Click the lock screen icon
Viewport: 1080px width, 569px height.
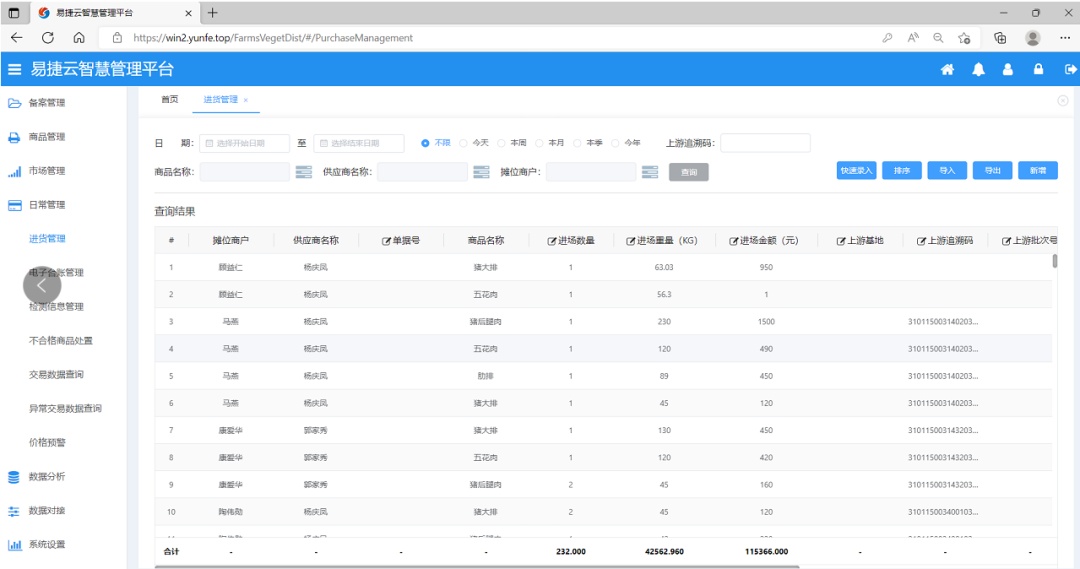pos(1039,70)
